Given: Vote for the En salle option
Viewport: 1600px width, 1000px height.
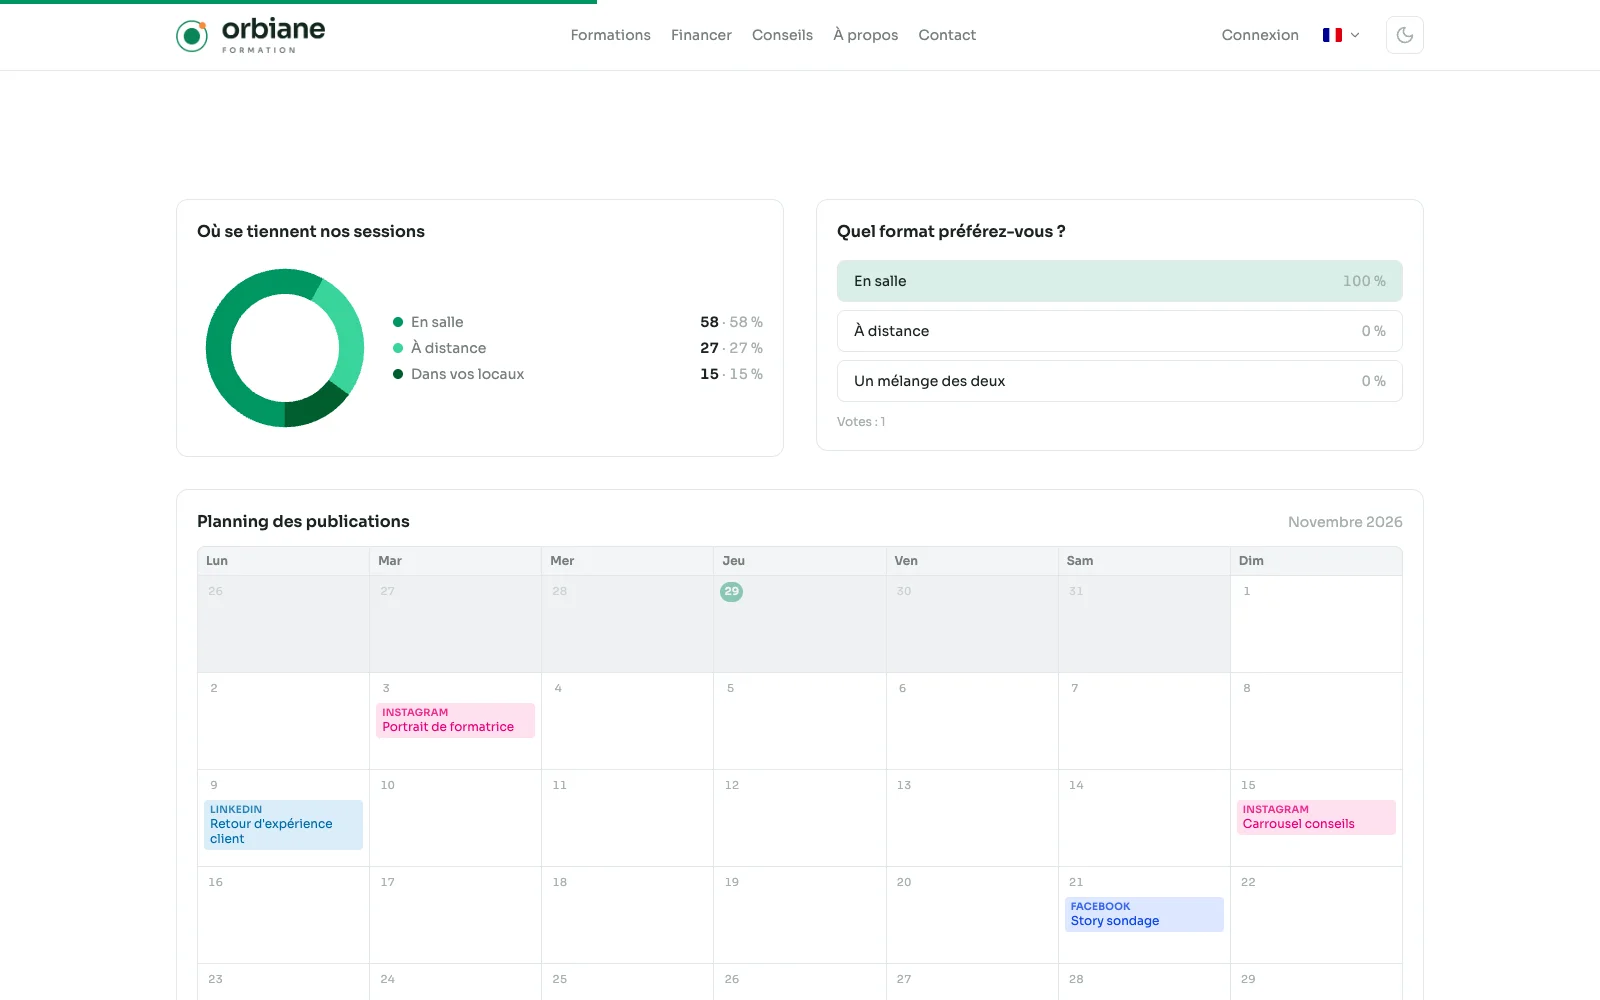Looking at the screenshot, I should pos(1120,281).
